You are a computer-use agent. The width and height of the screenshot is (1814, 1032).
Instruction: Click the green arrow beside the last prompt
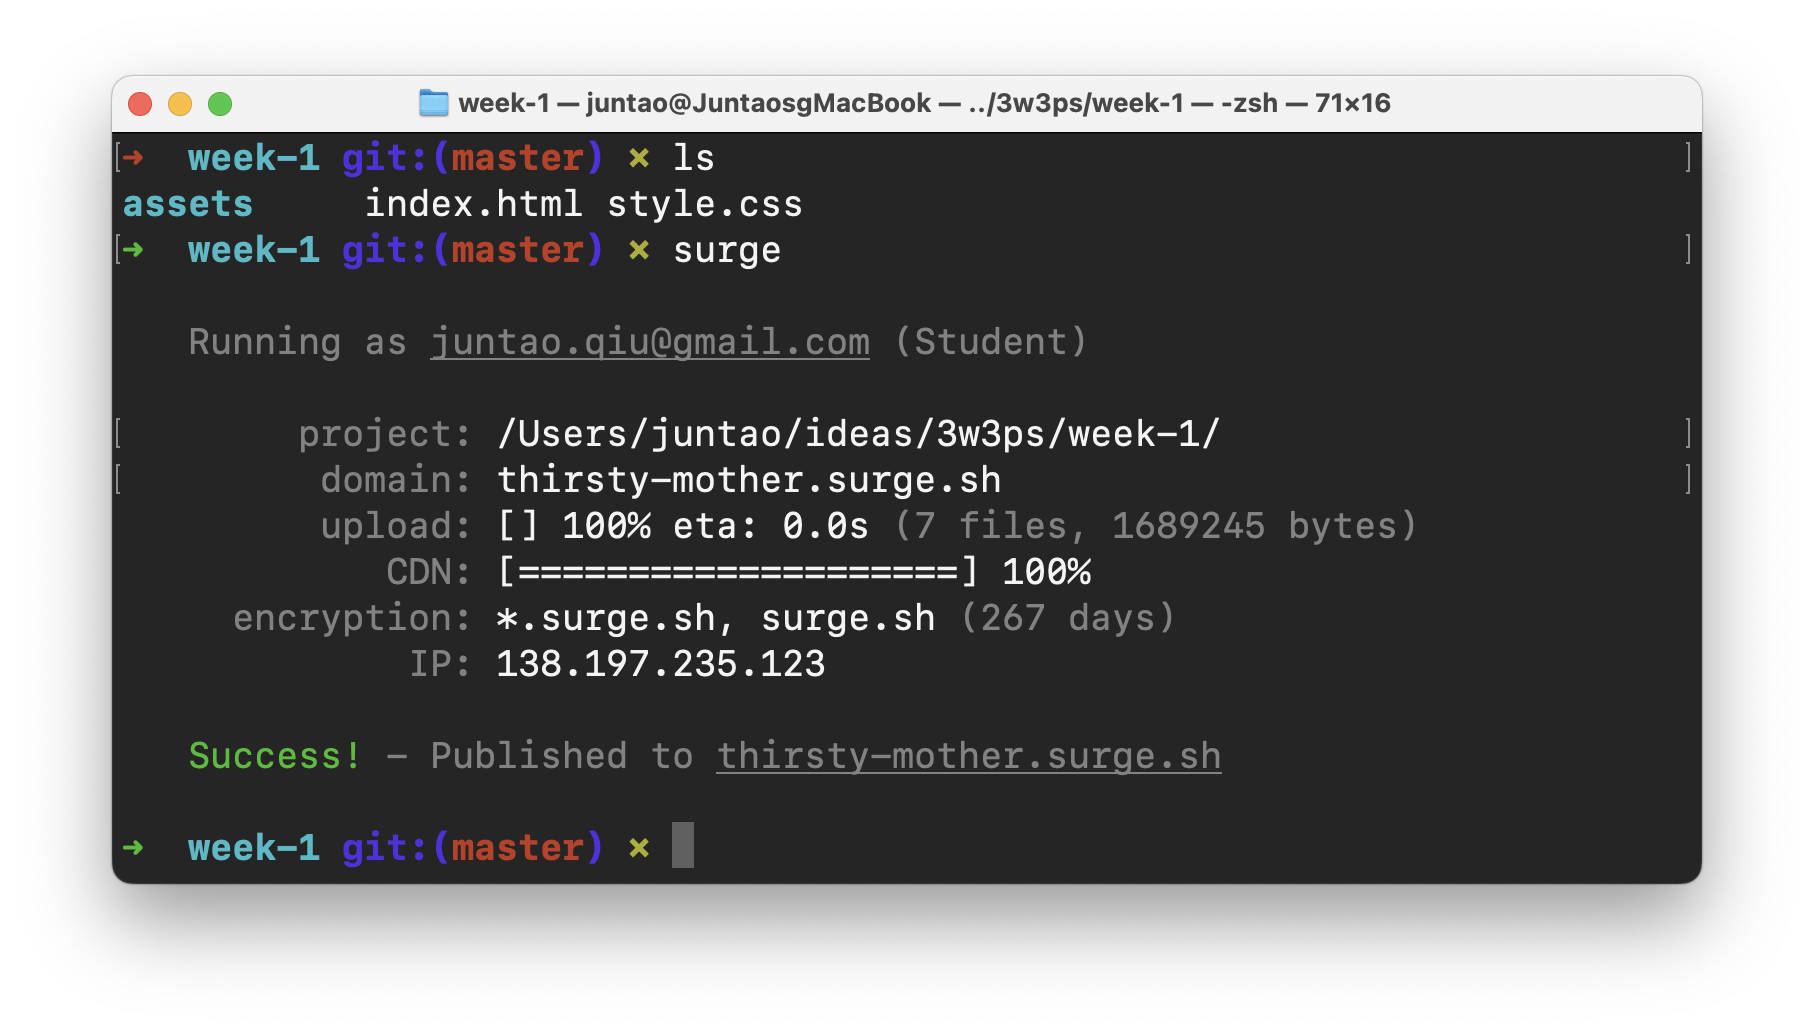133,847
